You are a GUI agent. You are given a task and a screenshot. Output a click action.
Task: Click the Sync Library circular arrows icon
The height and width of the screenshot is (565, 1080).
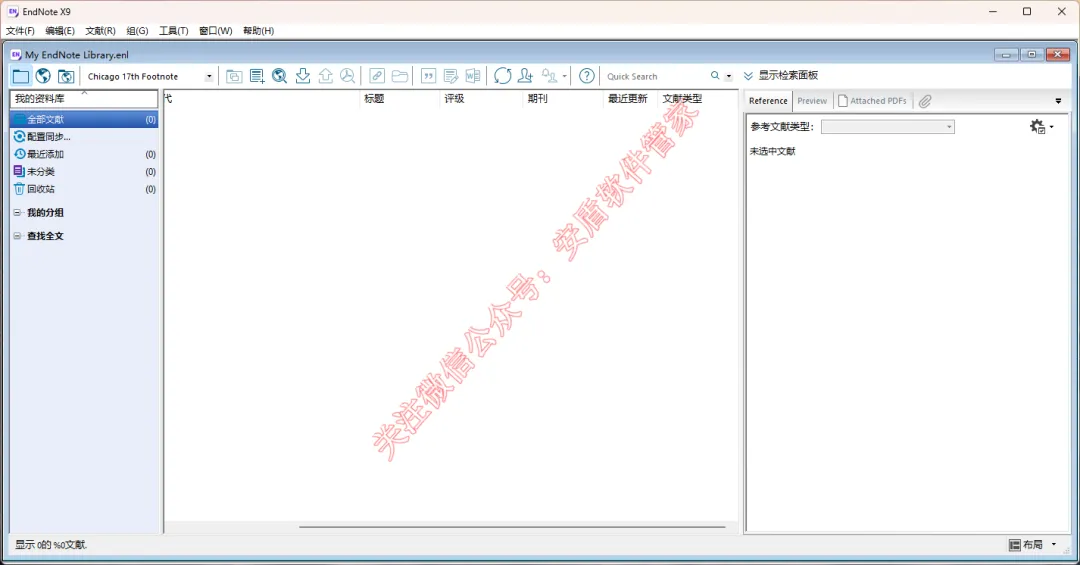click(503, 76)
